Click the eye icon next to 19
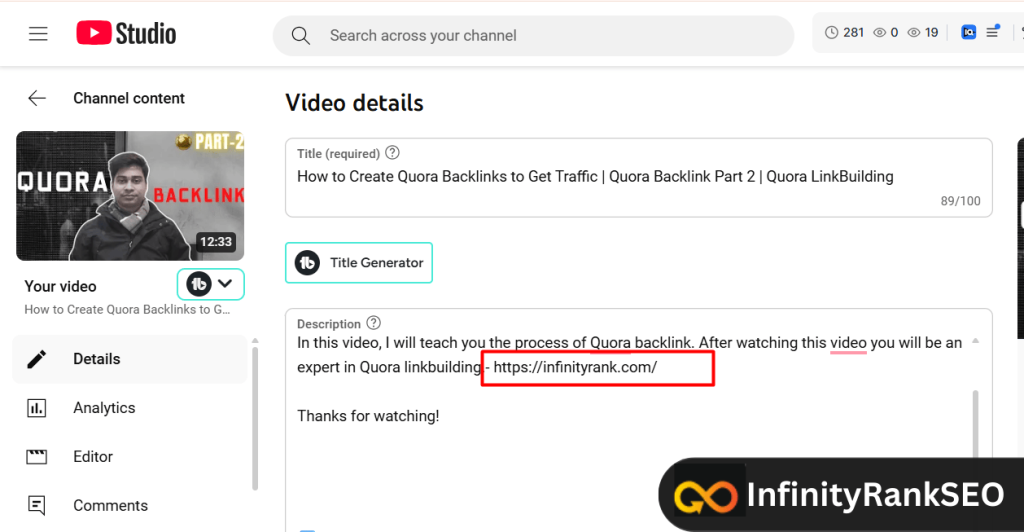Screen dimensions: 1024x532 (x=913, y=33)
